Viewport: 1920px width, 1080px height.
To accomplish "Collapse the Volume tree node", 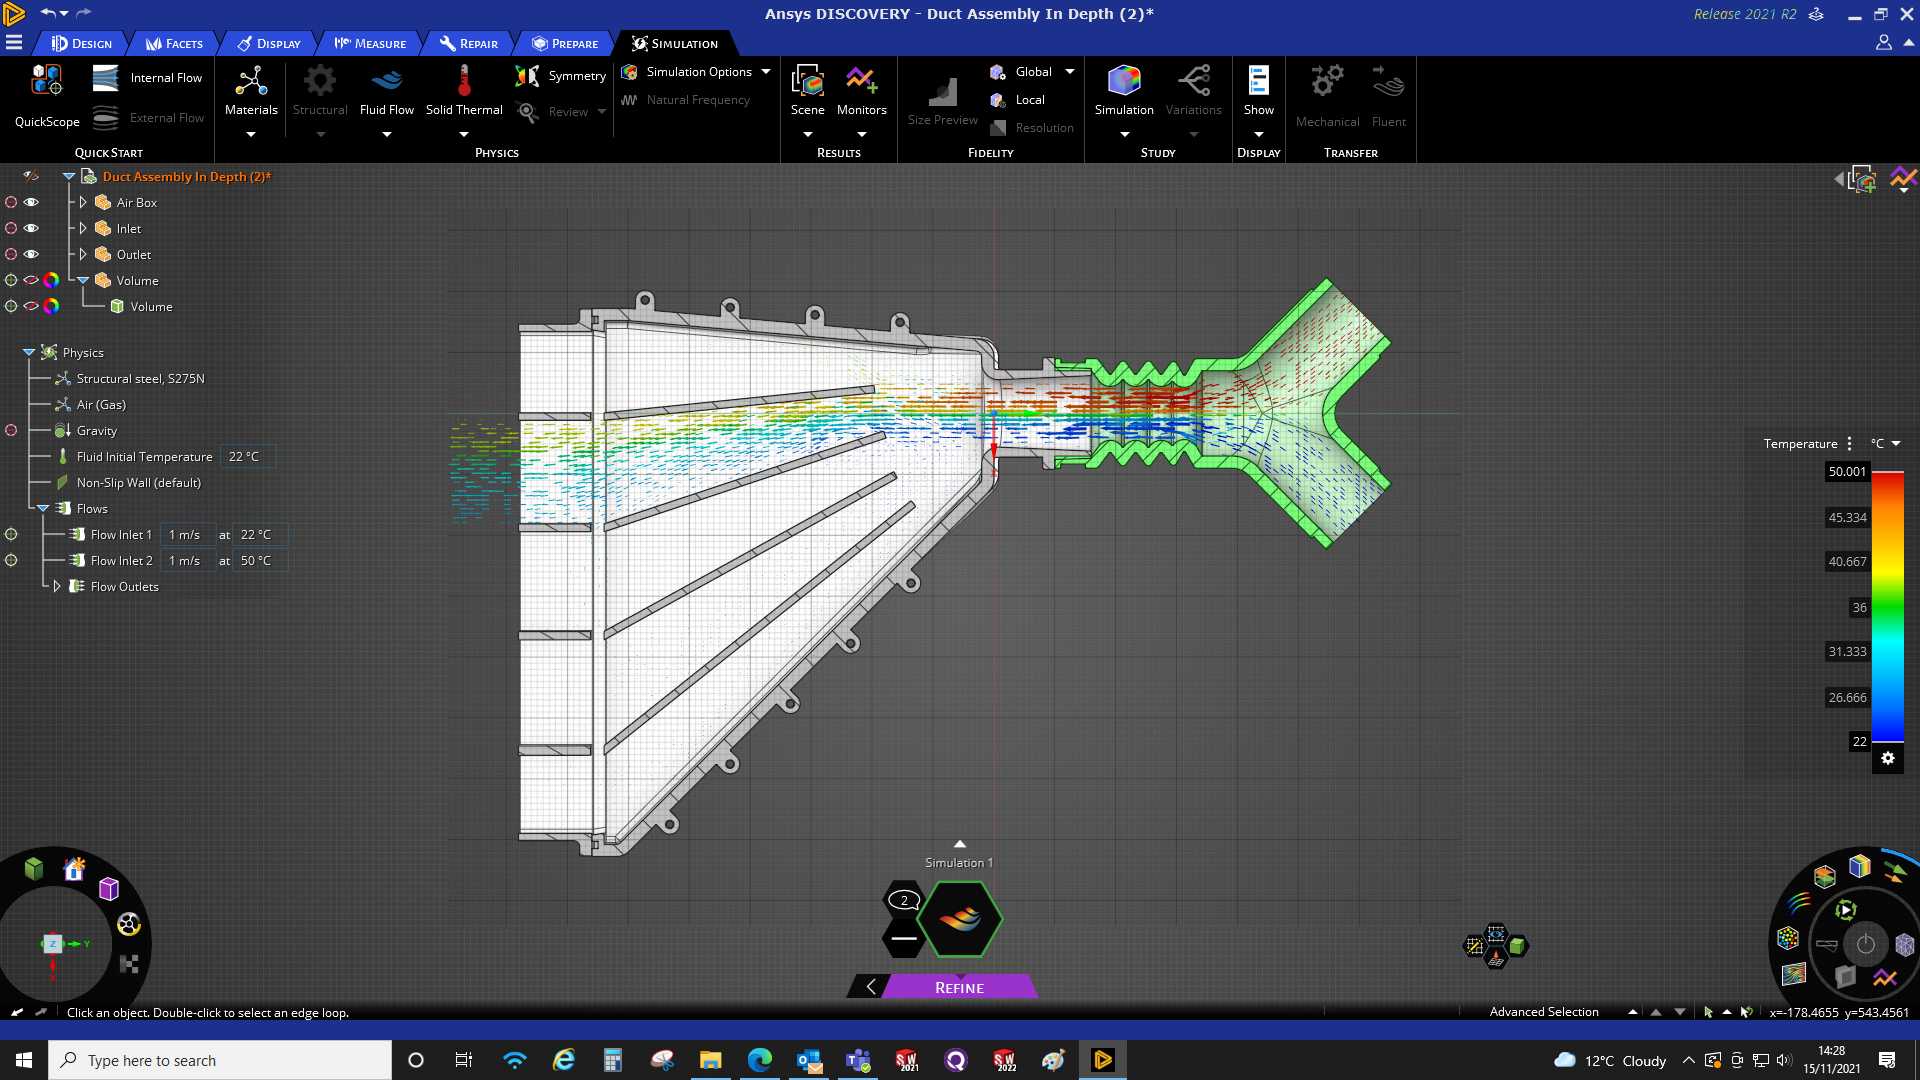I will [83, 280].
